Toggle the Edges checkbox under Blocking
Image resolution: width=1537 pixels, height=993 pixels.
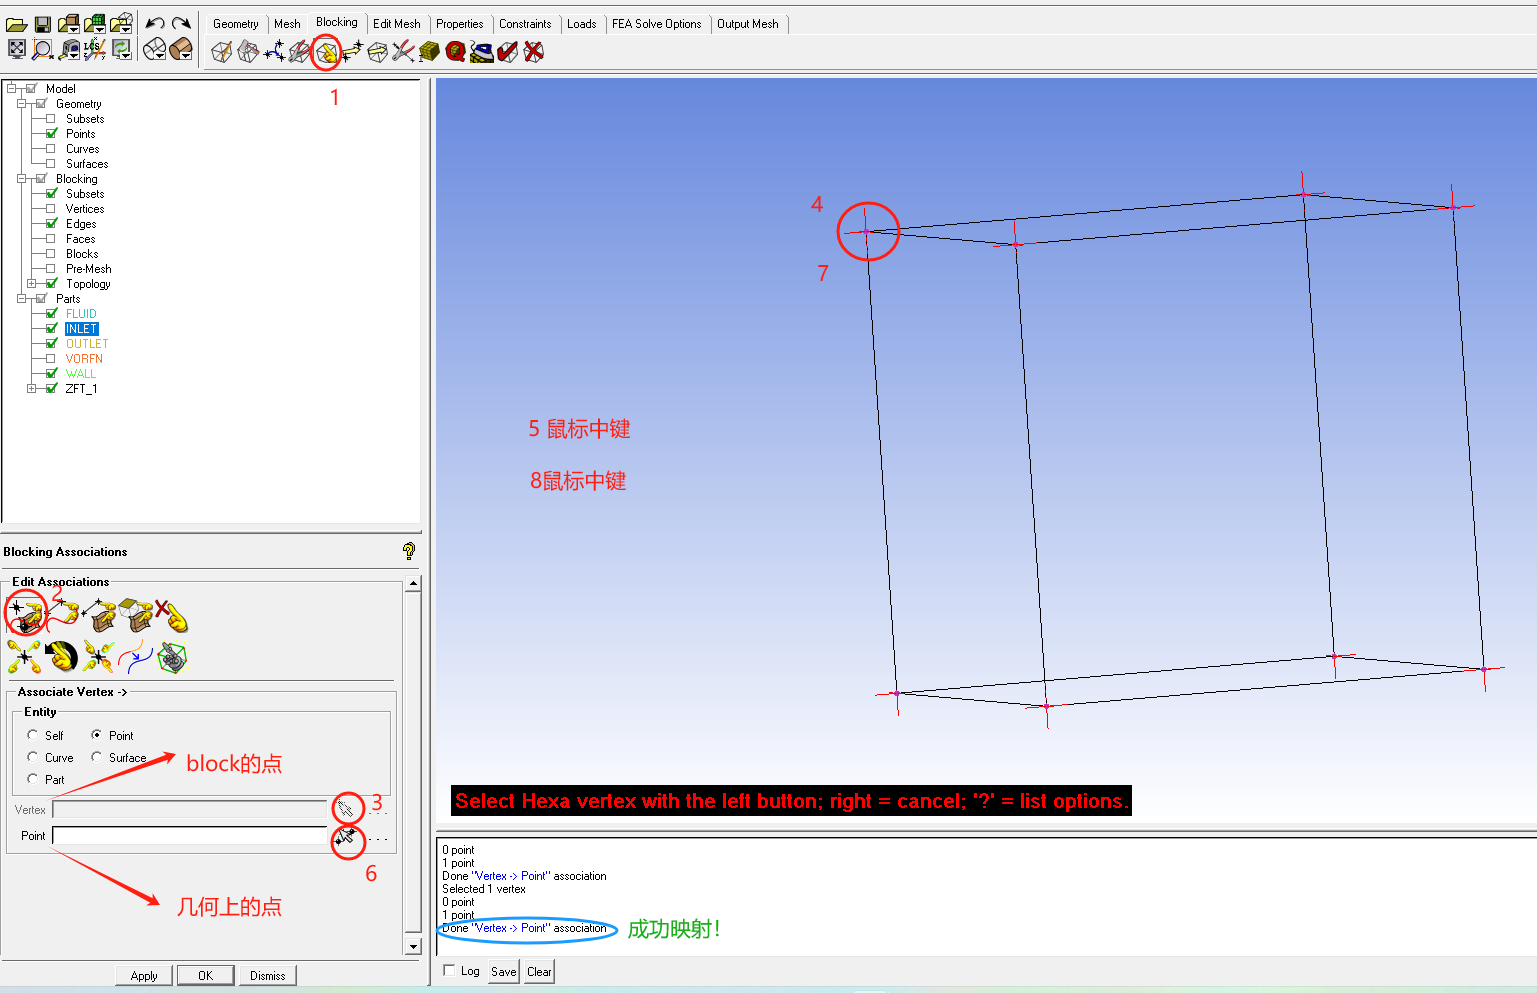click(x=51, y=223)
